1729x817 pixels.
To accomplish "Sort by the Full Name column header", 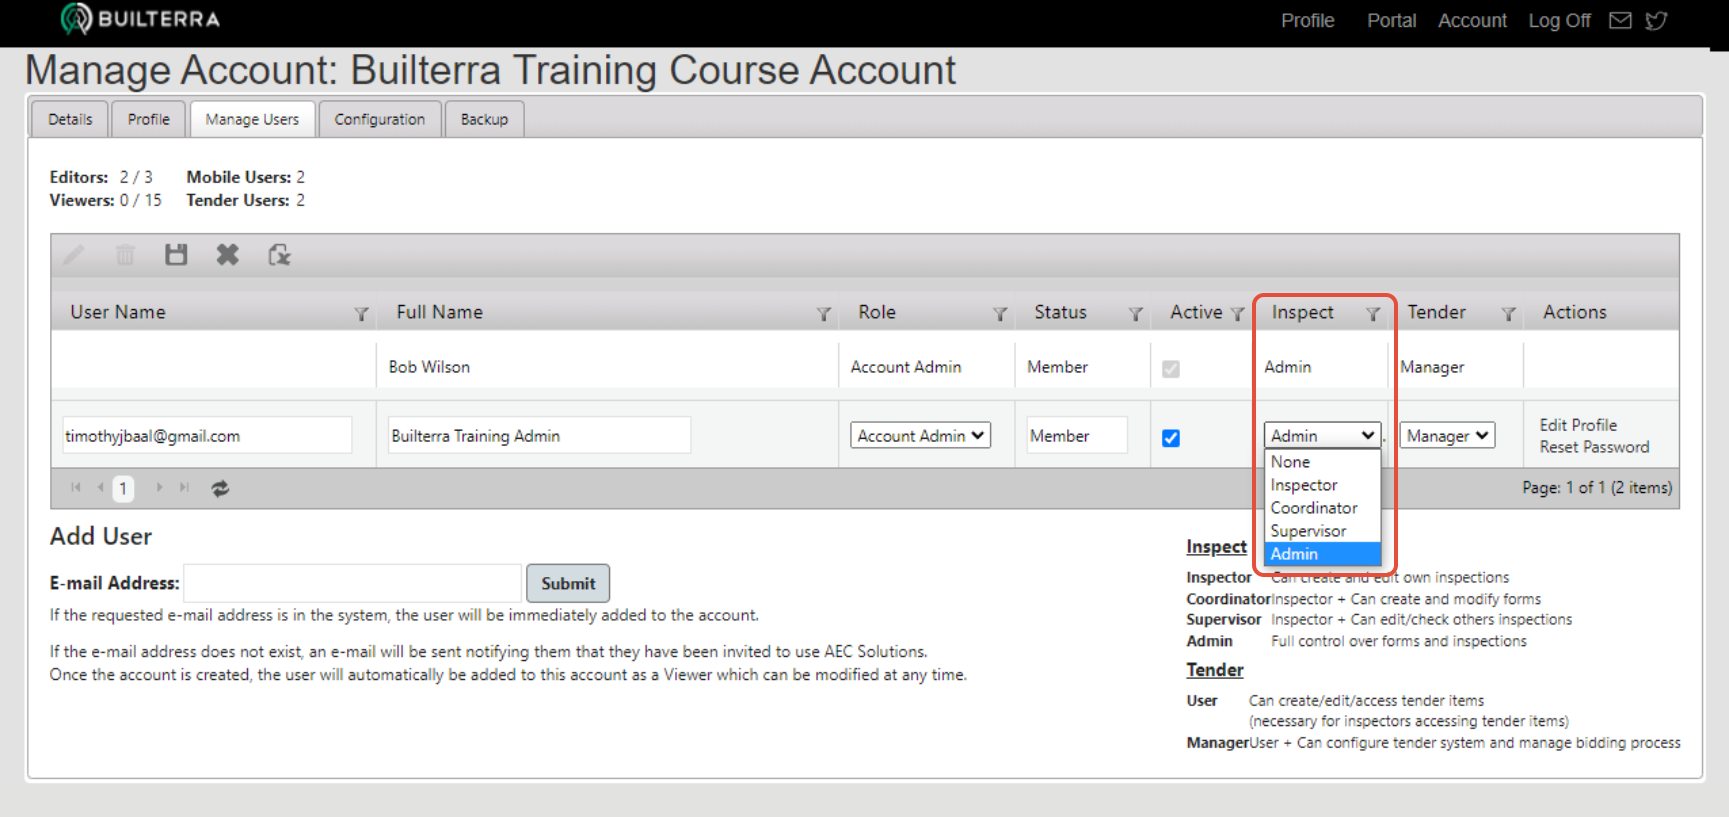I will pyautogui.click(x=439, y=312).
